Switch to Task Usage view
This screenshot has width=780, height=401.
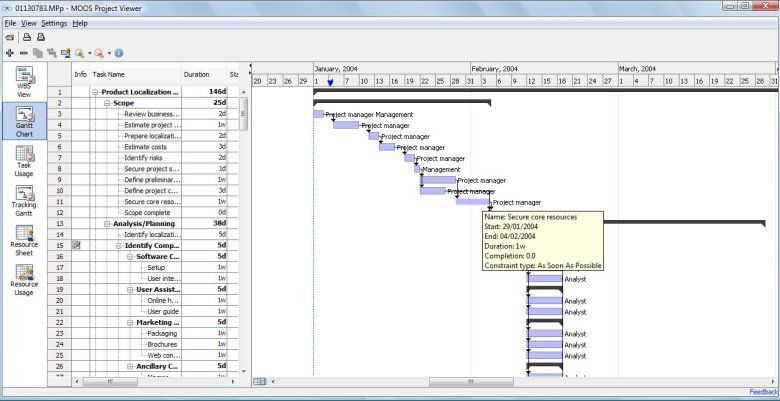tap(24, 160)
